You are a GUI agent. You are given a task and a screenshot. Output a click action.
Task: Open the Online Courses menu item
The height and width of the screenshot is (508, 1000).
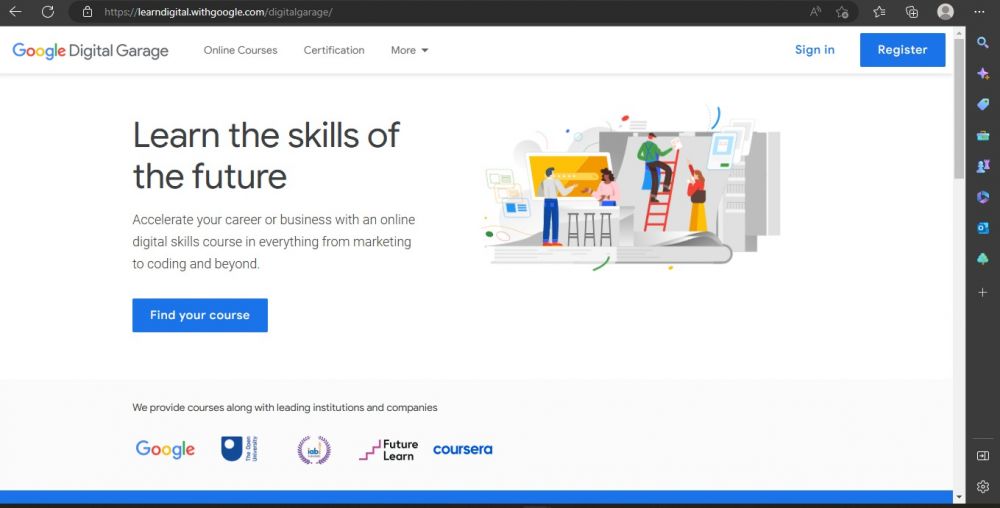(240, 50)
